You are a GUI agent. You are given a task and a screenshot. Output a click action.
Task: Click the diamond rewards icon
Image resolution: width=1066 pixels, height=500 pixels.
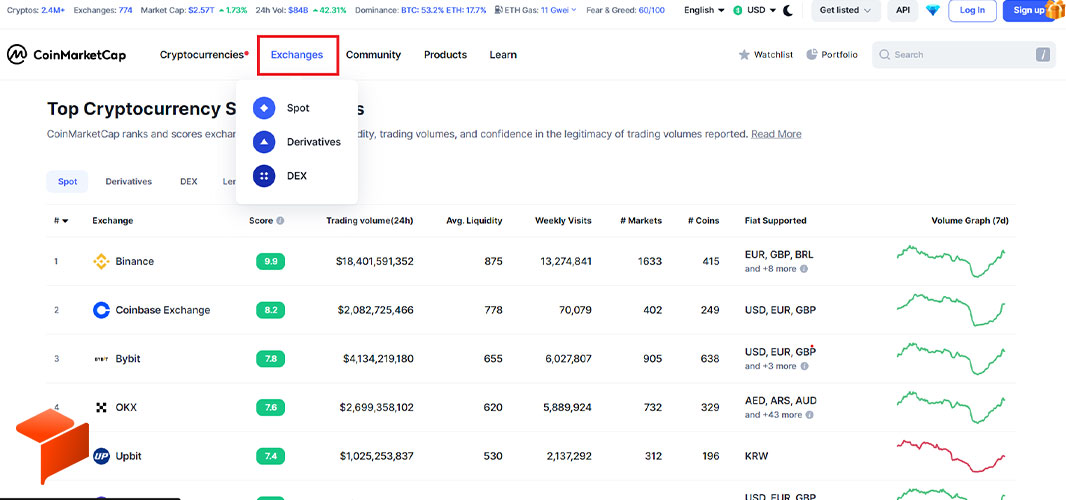(x=932, y=10)
